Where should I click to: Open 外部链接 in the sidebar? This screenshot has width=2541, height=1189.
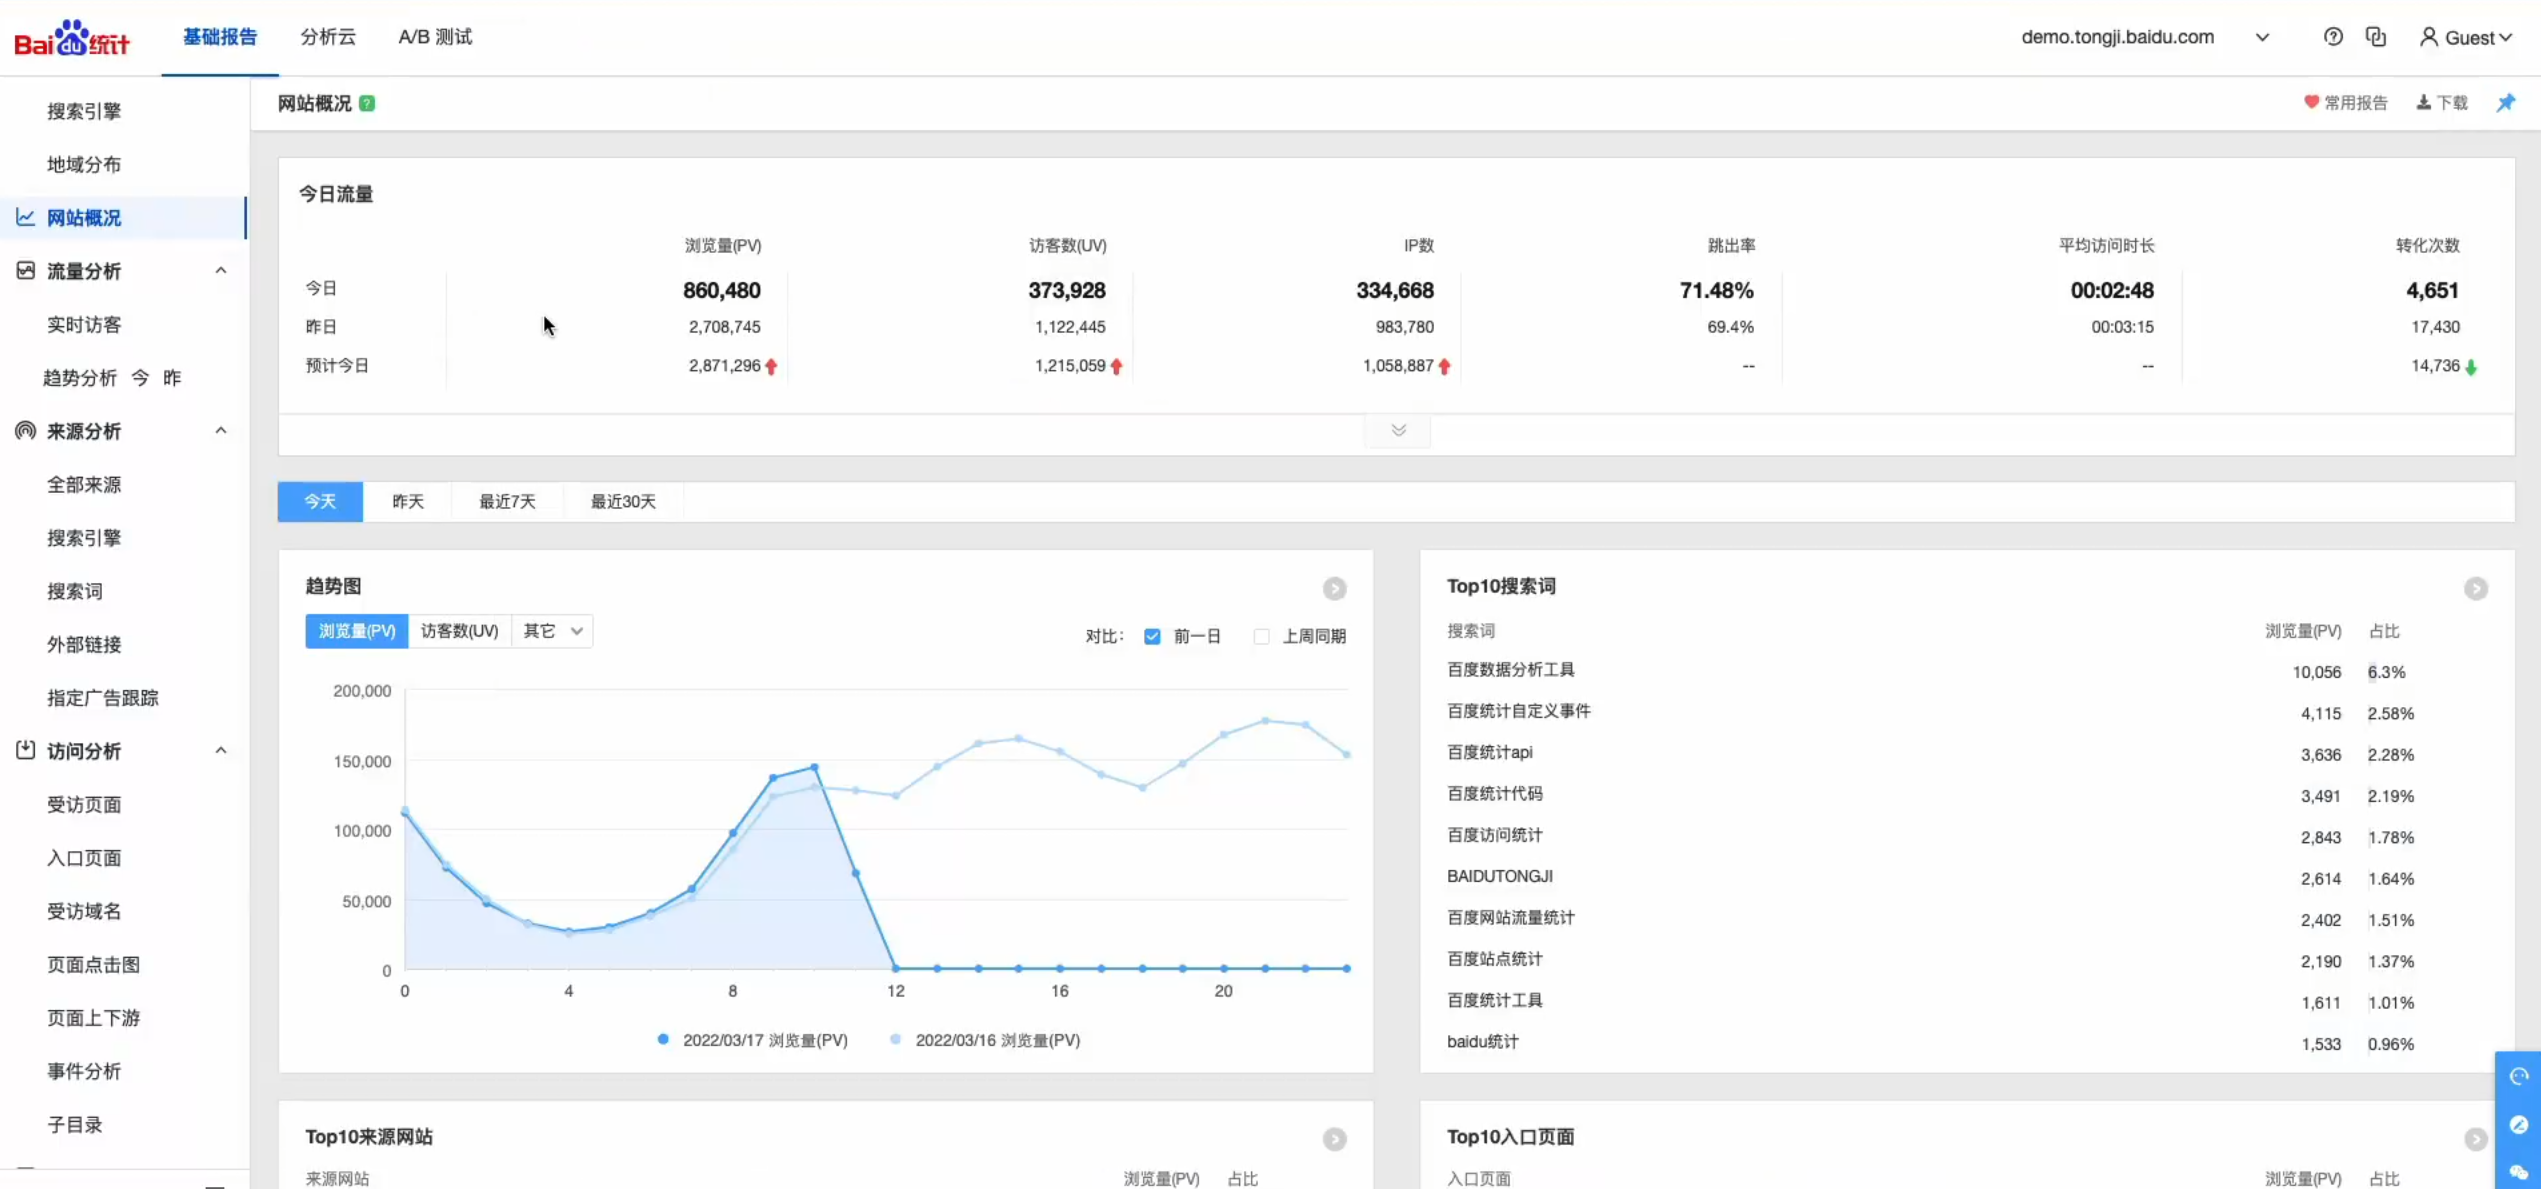tap(84, 644)
